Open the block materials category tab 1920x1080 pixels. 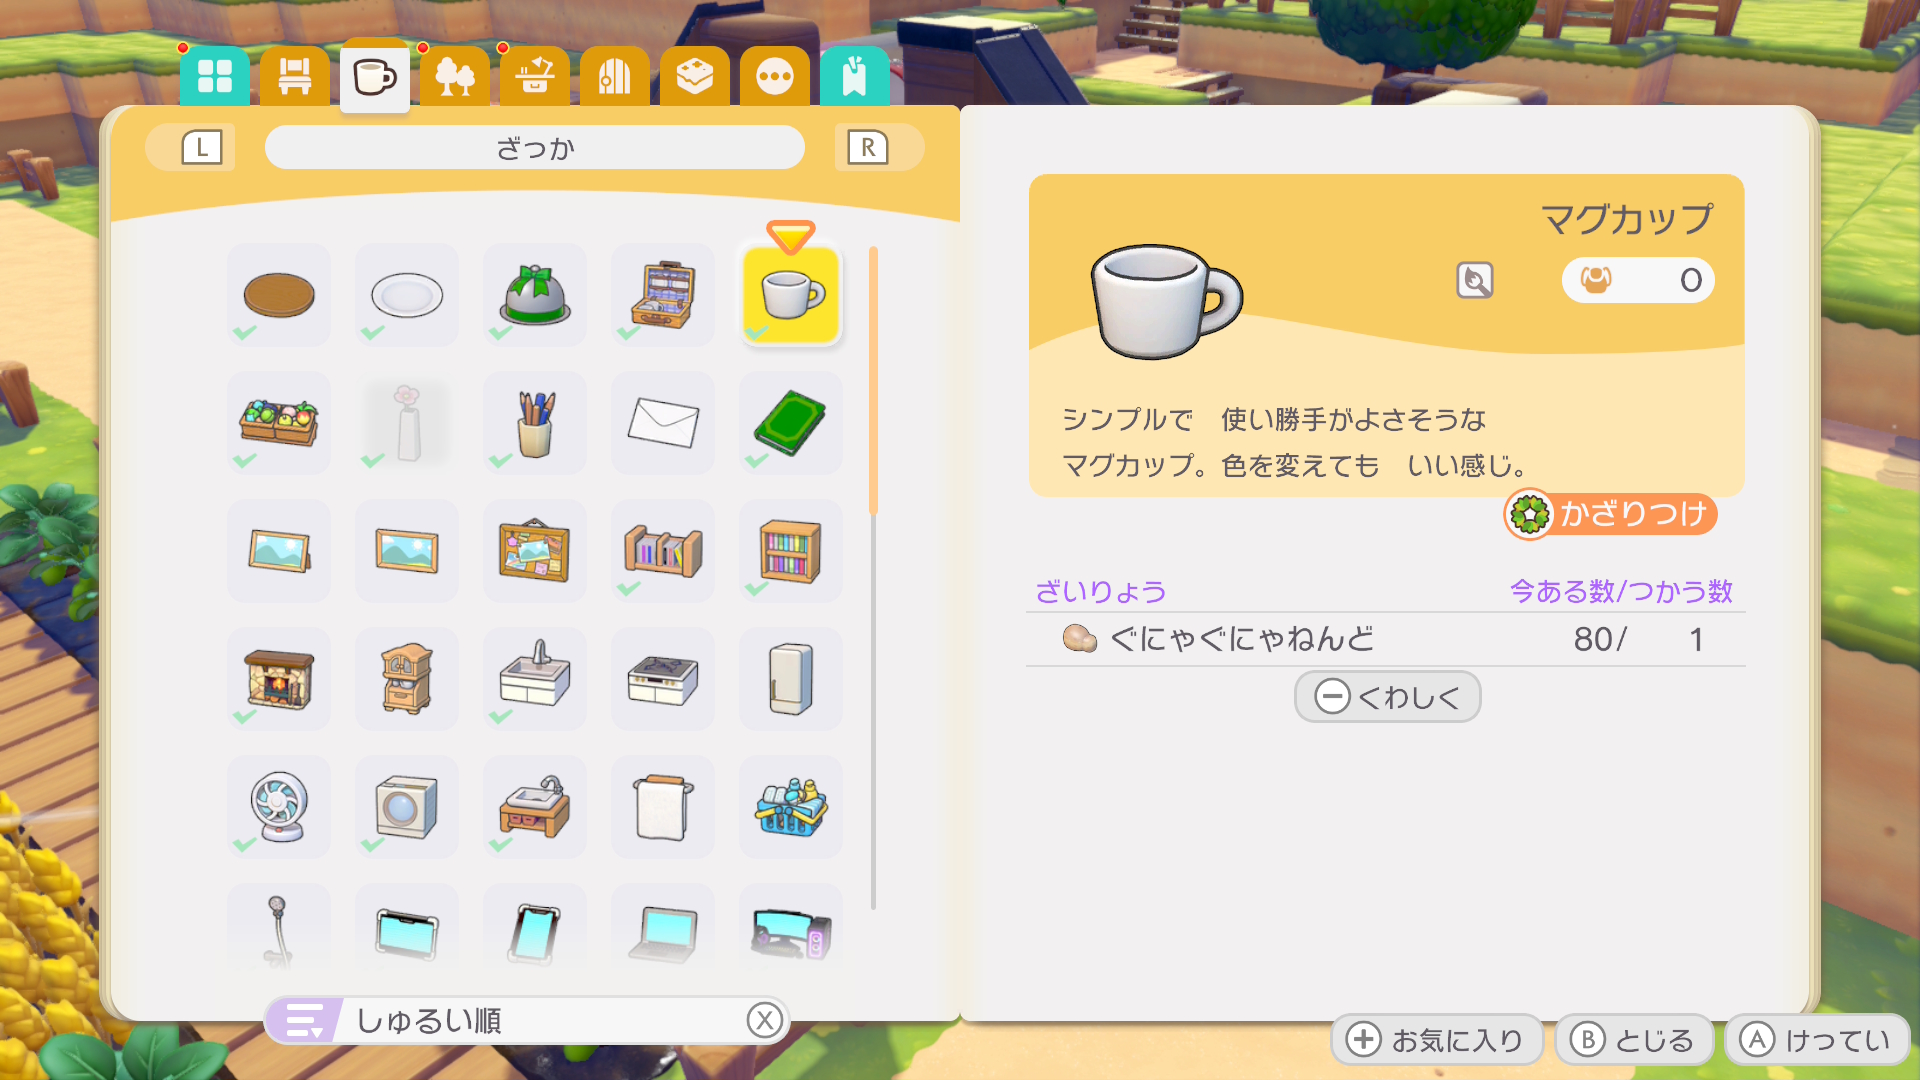tap(694, 76)
